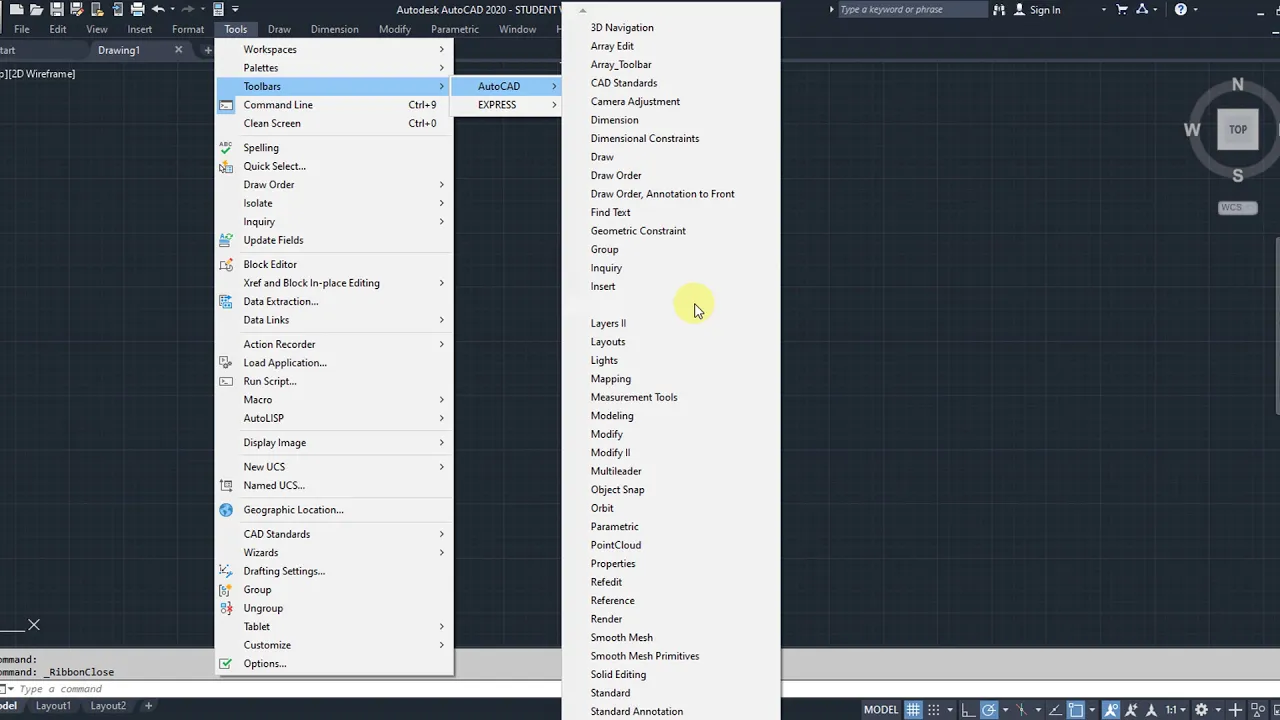
Task: Enable the Object Snap toolbar
Action: (x=670, y=490)
